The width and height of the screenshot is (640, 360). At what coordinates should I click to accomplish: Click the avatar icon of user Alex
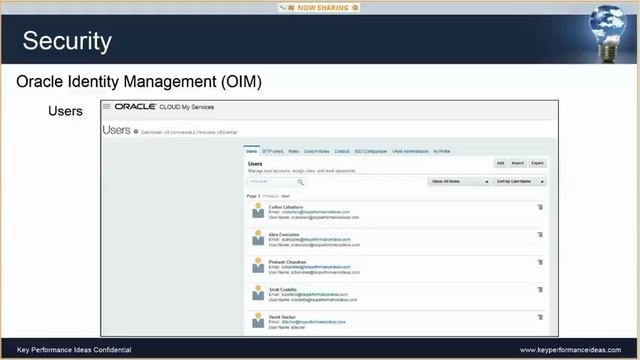coord(258,238)
